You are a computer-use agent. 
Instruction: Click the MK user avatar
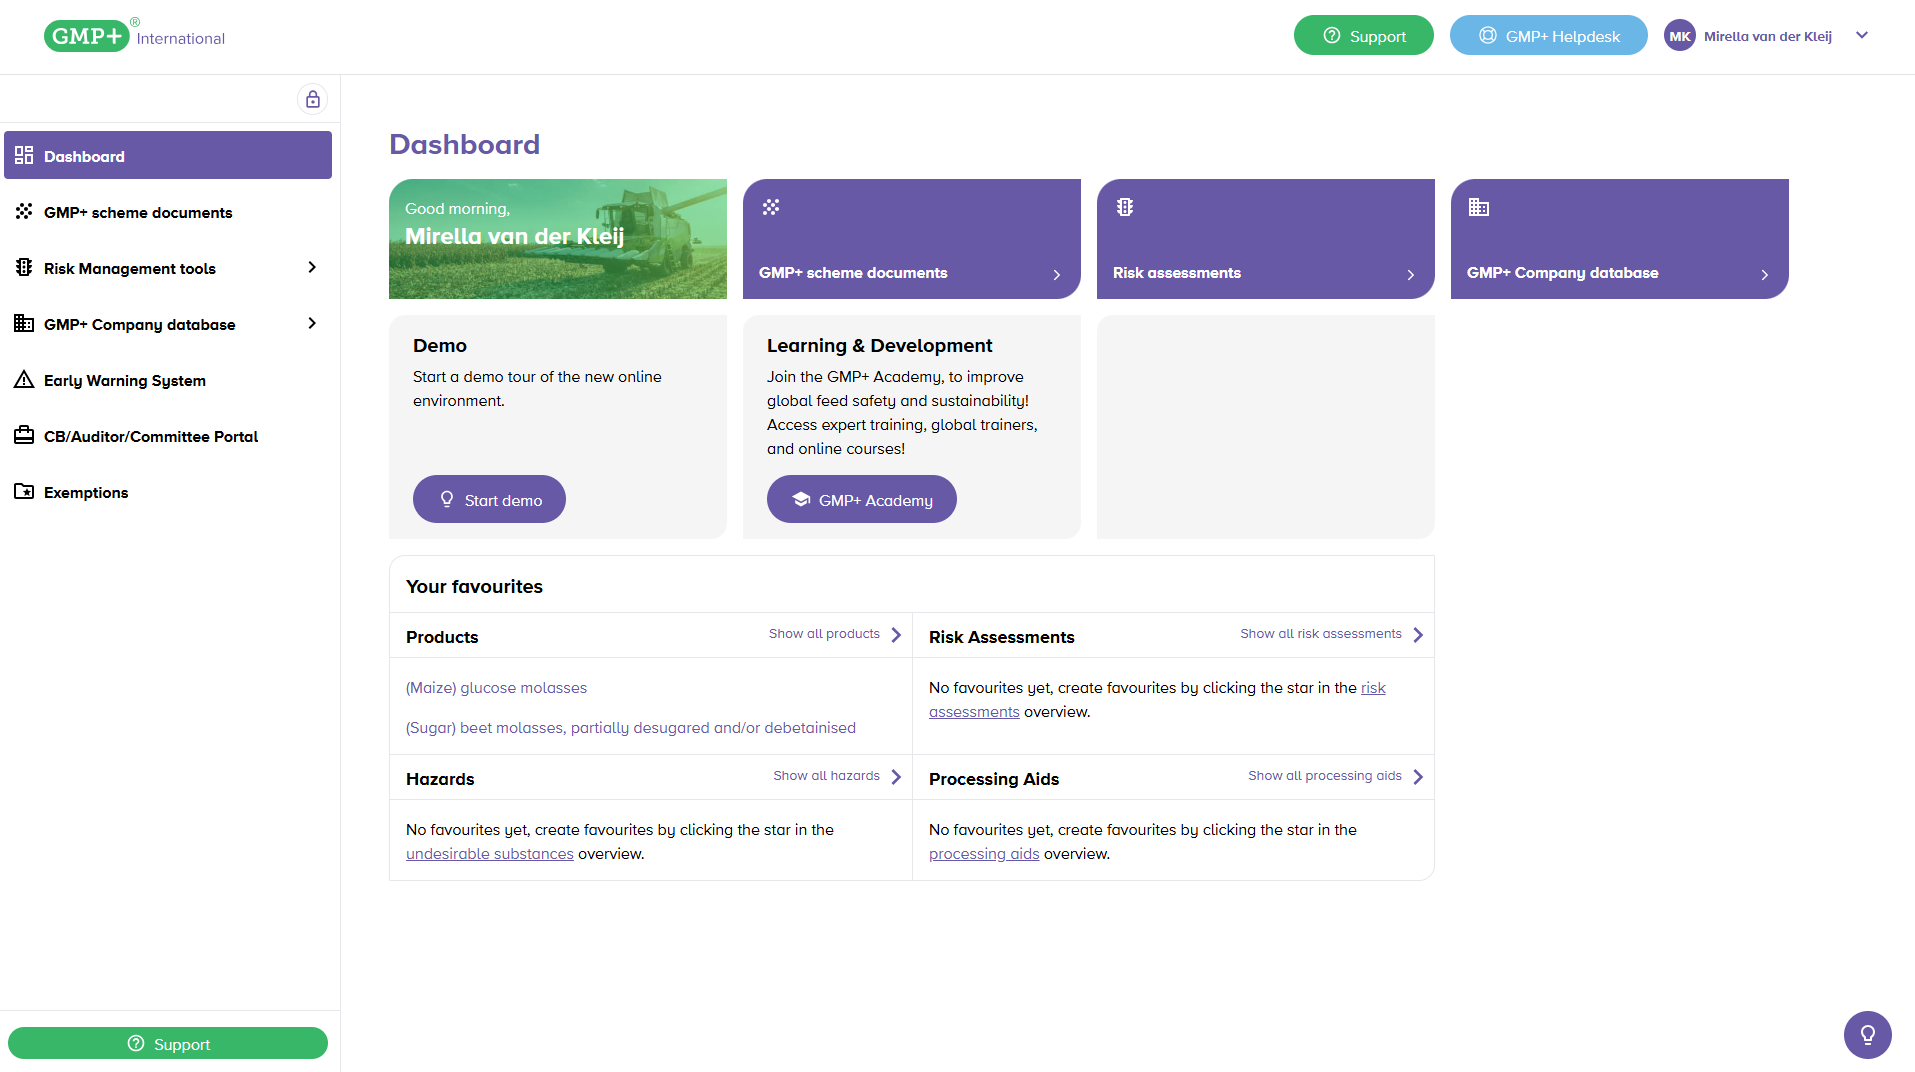click(x=1679, y=36)
